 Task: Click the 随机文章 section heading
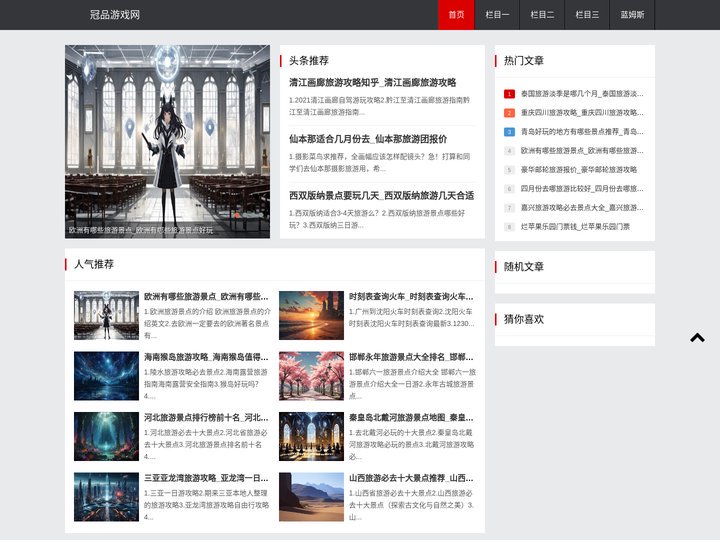523,267
